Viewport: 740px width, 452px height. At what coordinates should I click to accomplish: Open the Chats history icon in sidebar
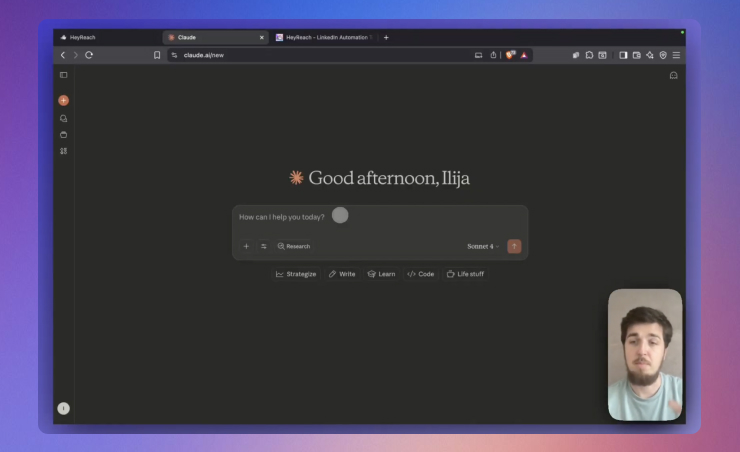pyautogui.click(x=63, y=118)
